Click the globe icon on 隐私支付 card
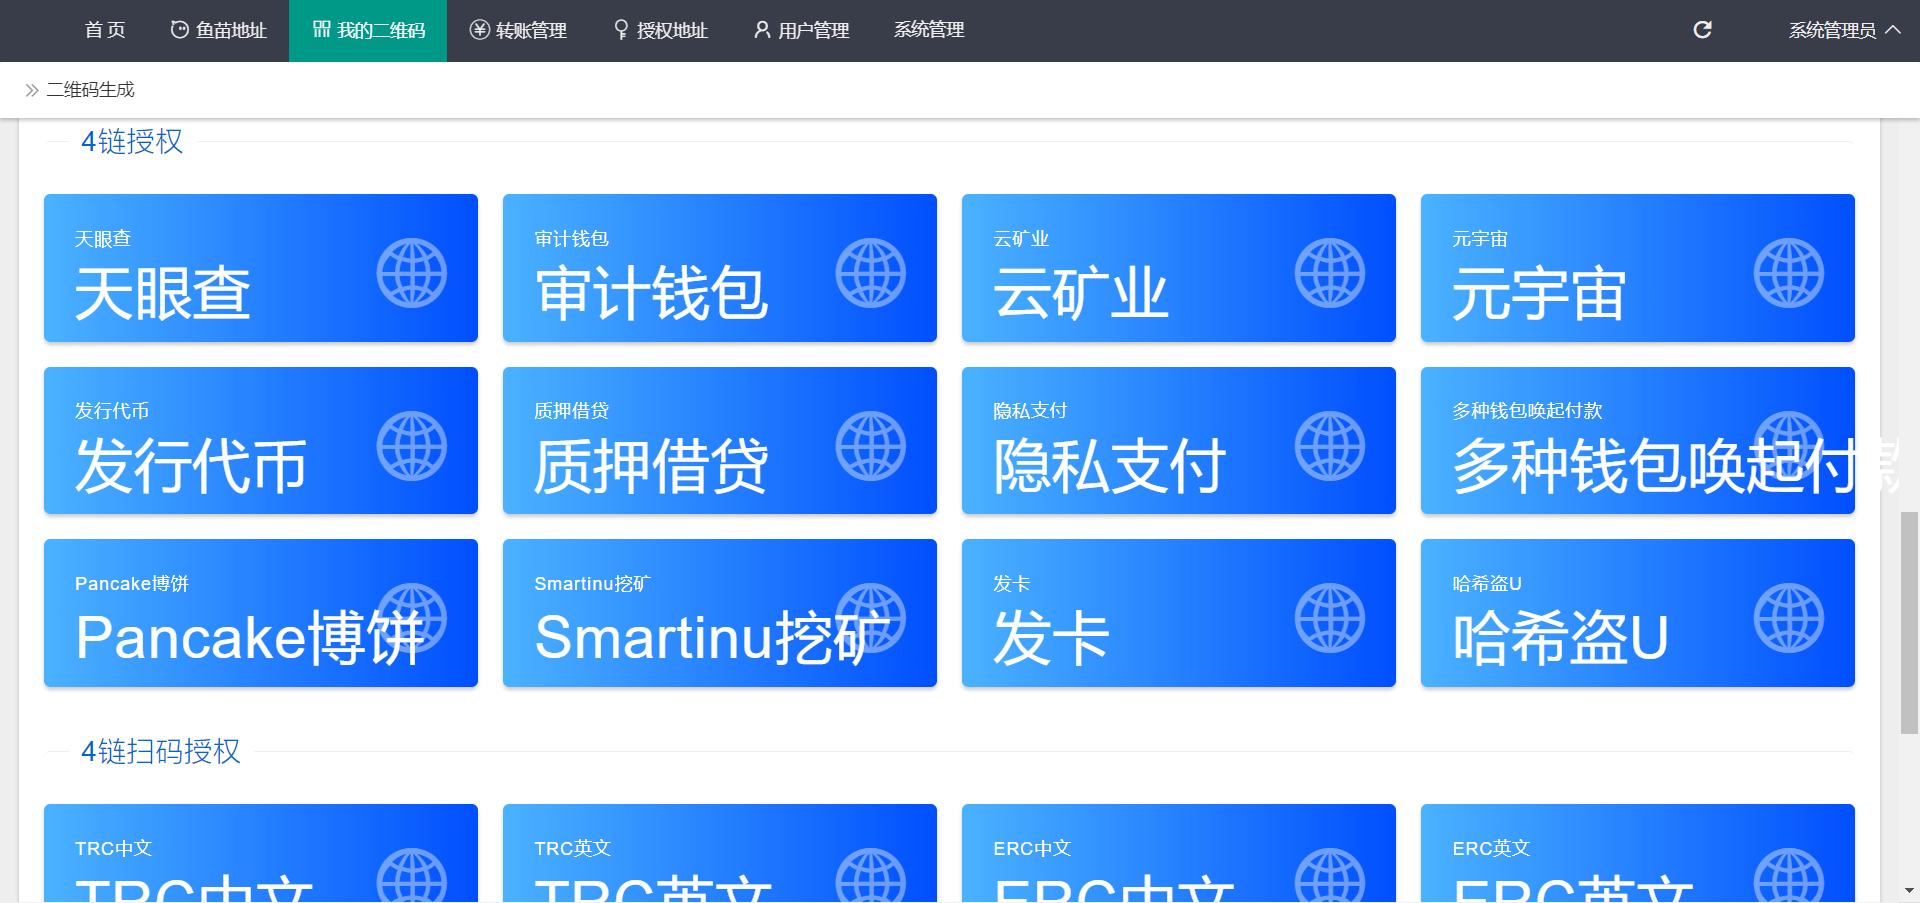 pyautogui.click(x=1329, y=446)
